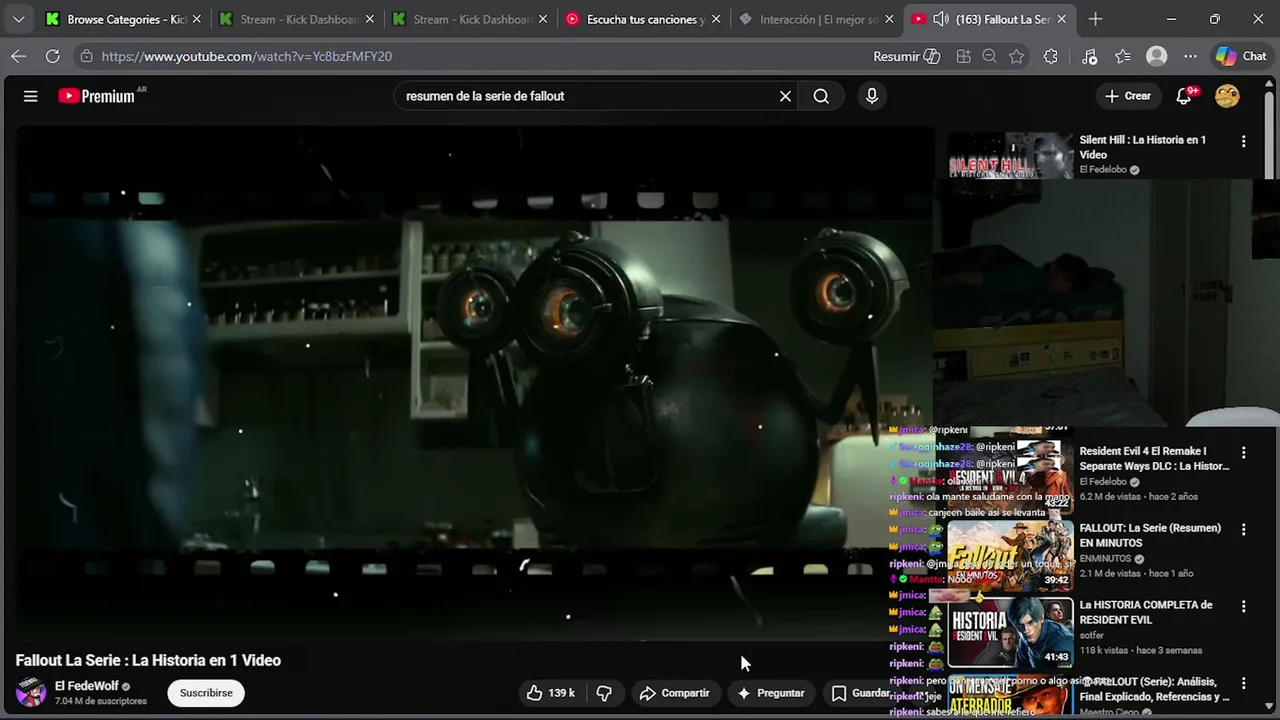This screenshot has width=1280, height=720.
Task: Open Silent Hill La Historia title
Action: pos(1143,147)
